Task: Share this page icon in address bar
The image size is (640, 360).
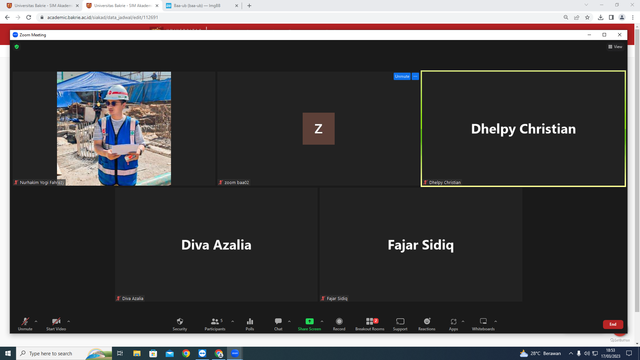Action: 577,18
